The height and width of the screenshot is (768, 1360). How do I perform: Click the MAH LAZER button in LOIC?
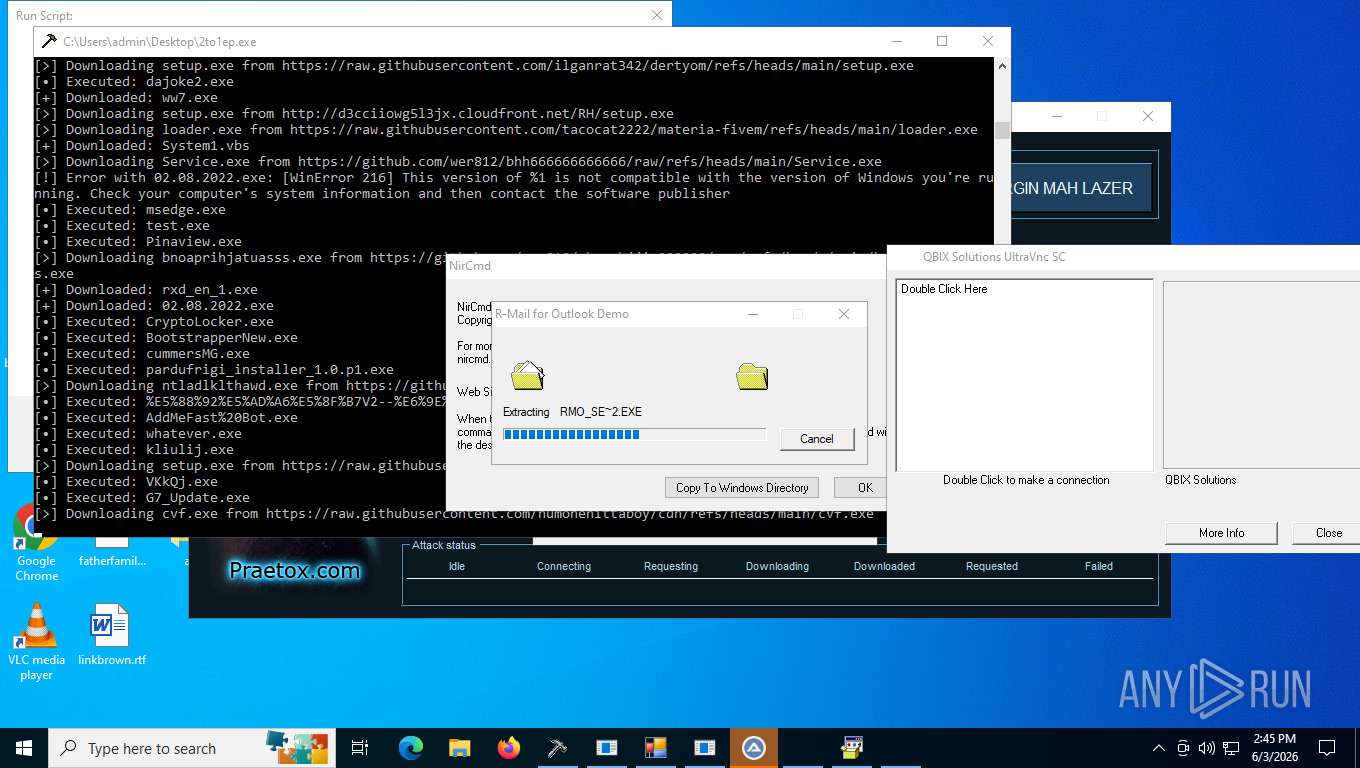coord(1080,188)
